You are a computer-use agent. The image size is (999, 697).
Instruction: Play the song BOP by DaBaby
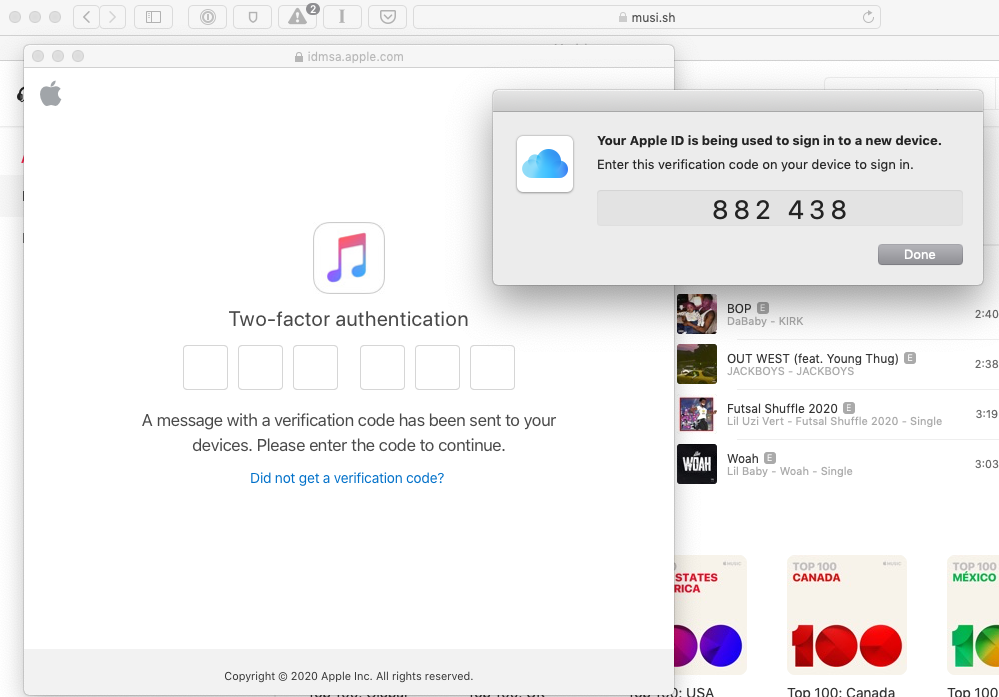pyautogui.click(x=739, y=308)
